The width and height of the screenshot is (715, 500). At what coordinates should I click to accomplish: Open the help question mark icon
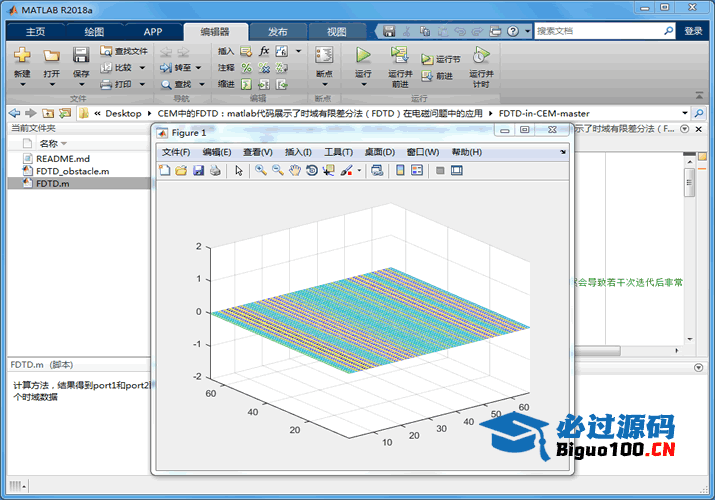pos(513,31)
